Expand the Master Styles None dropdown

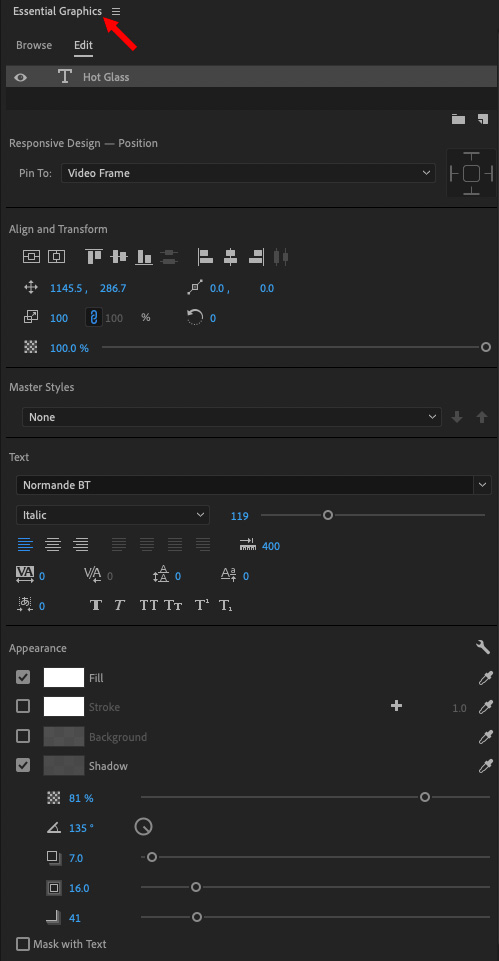click(232, 417)
